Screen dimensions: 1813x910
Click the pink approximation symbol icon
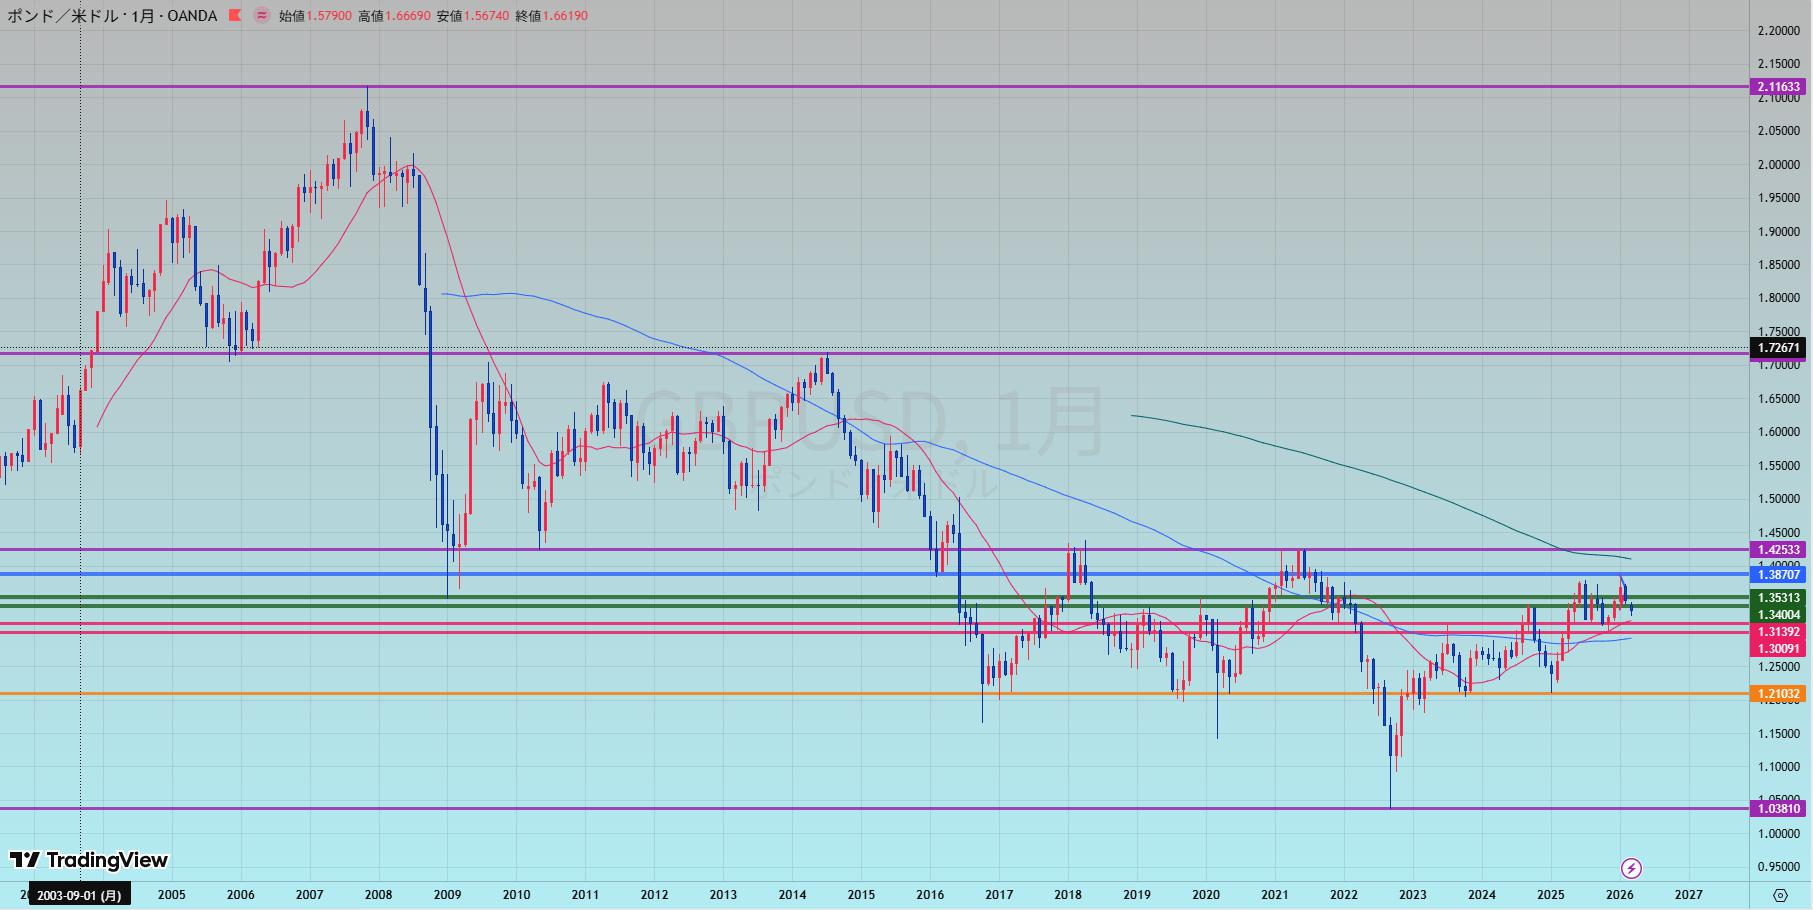click(262, 16)
